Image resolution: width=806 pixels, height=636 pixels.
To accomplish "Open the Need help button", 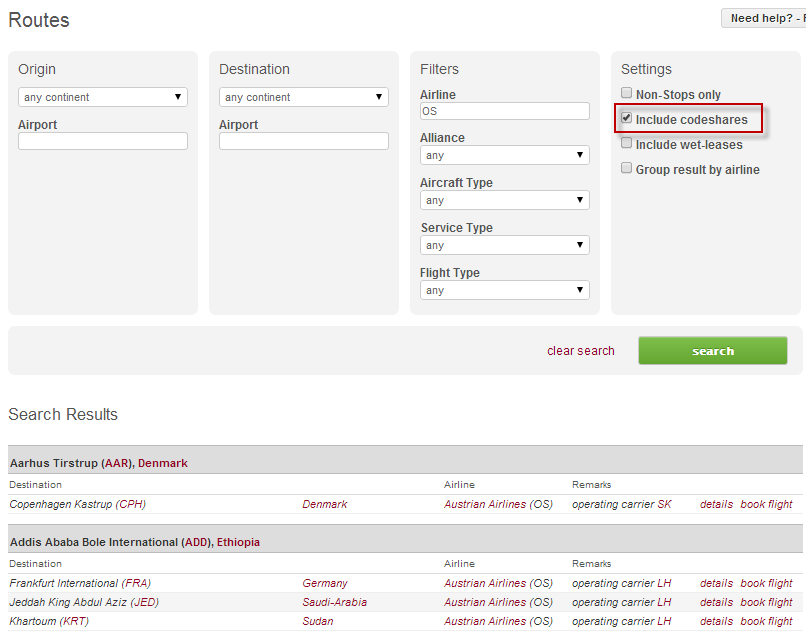I will click(x=765, y=18).
